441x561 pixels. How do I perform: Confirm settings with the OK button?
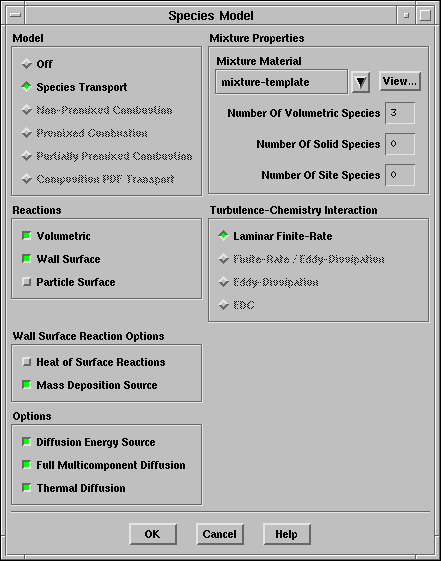(153, 534)
